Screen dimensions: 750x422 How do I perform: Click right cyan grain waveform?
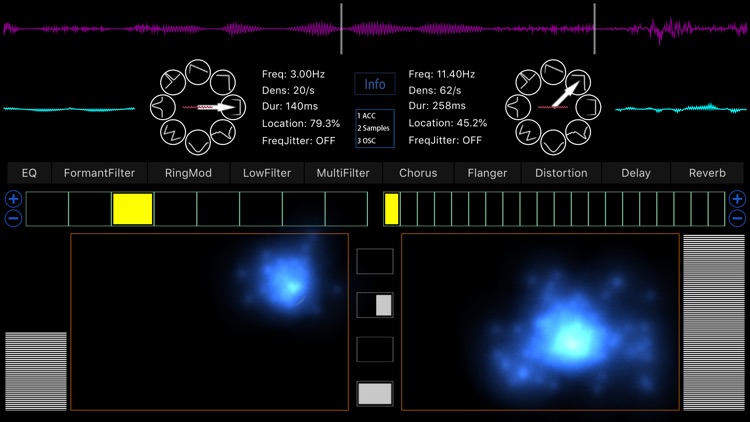click(x=681, y=109)
